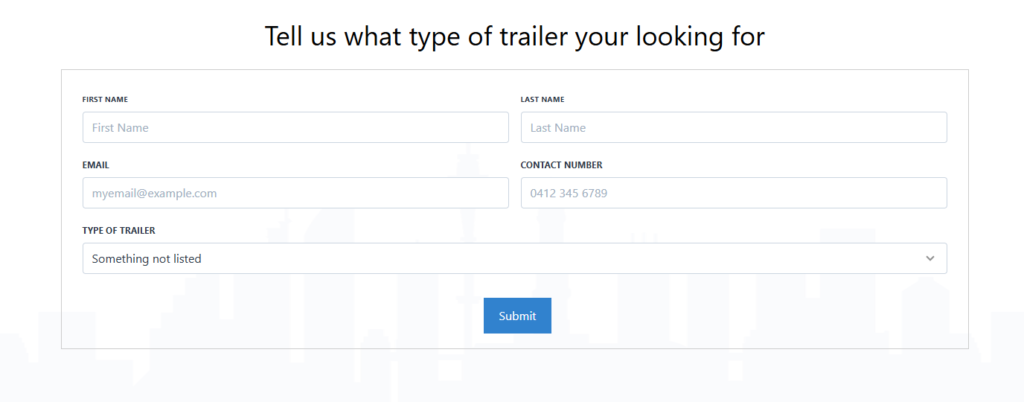Click the EMAIL field label
The image size is (1024, 402).
click(95, 165)
